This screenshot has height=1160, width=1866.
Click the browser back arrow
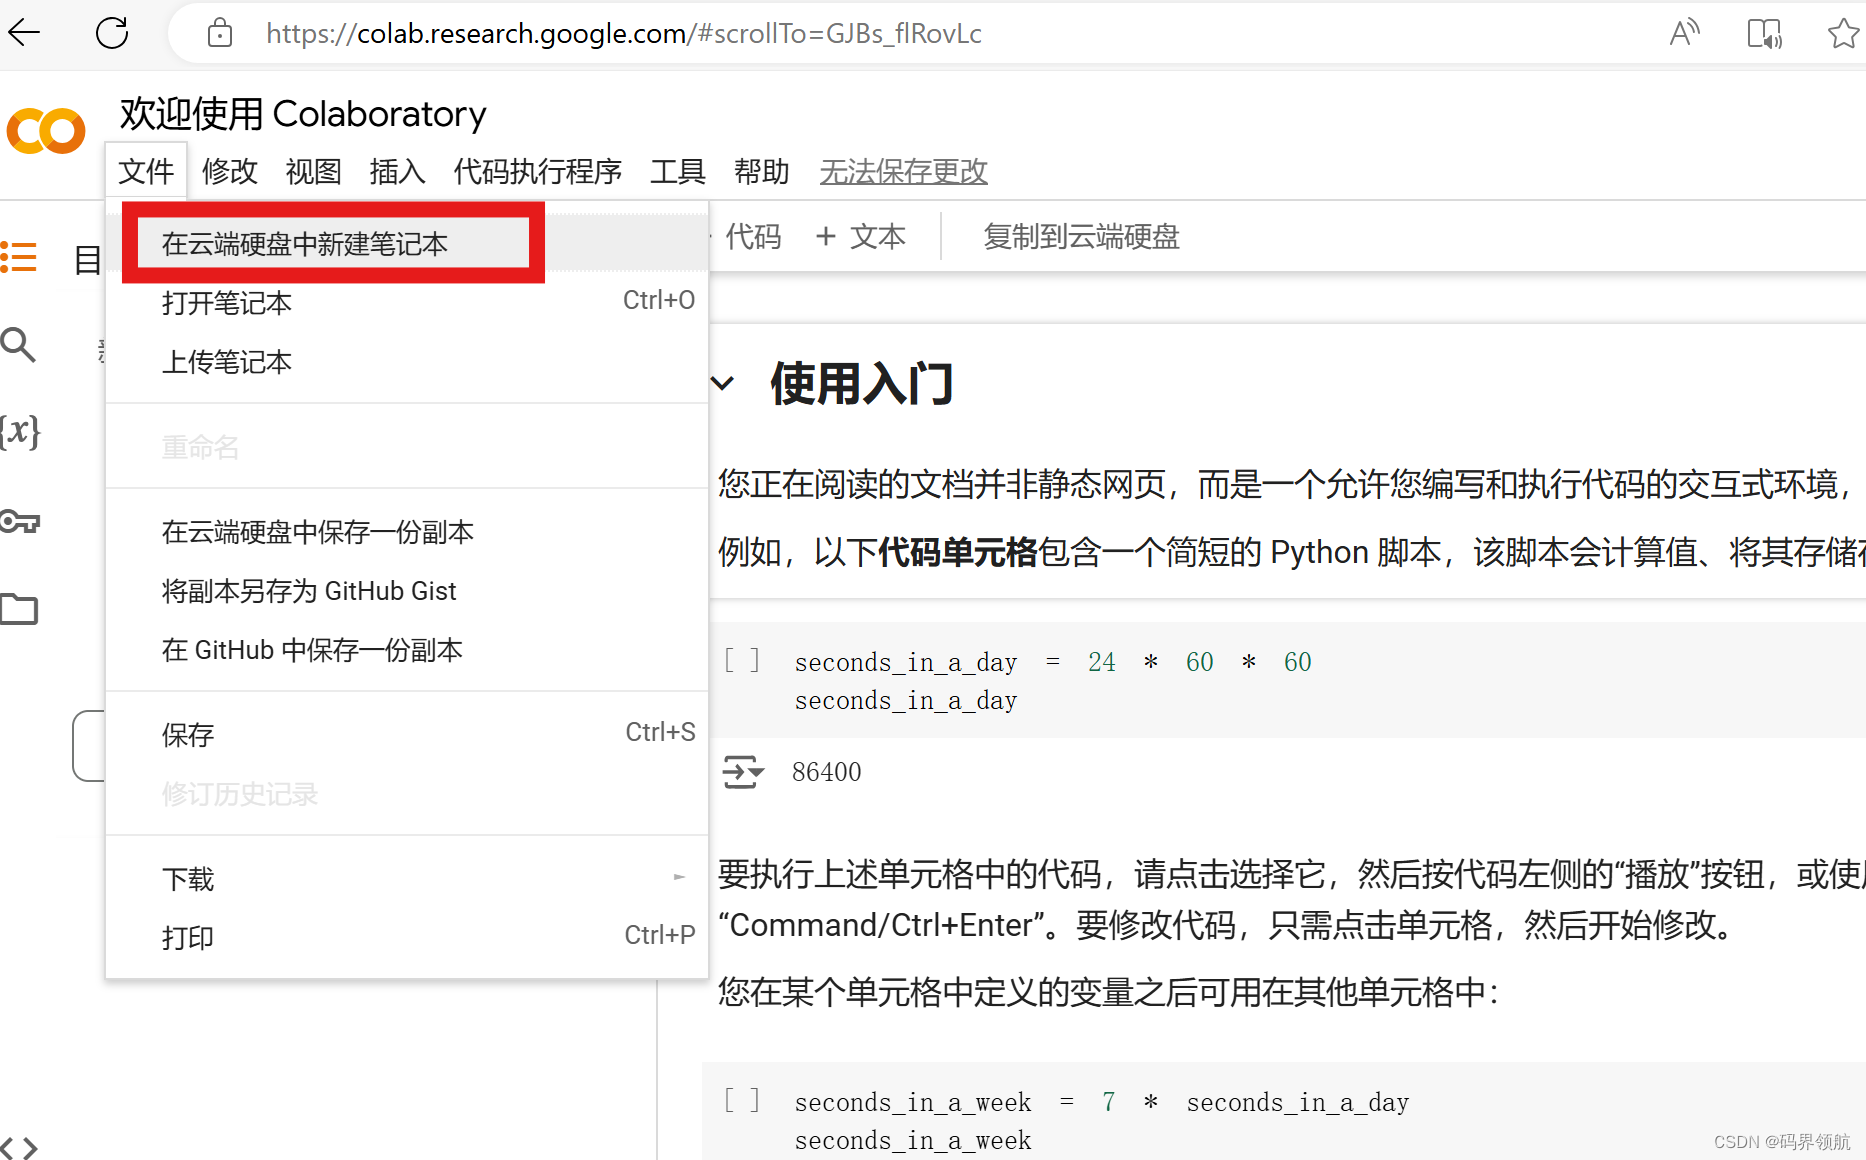24,33
